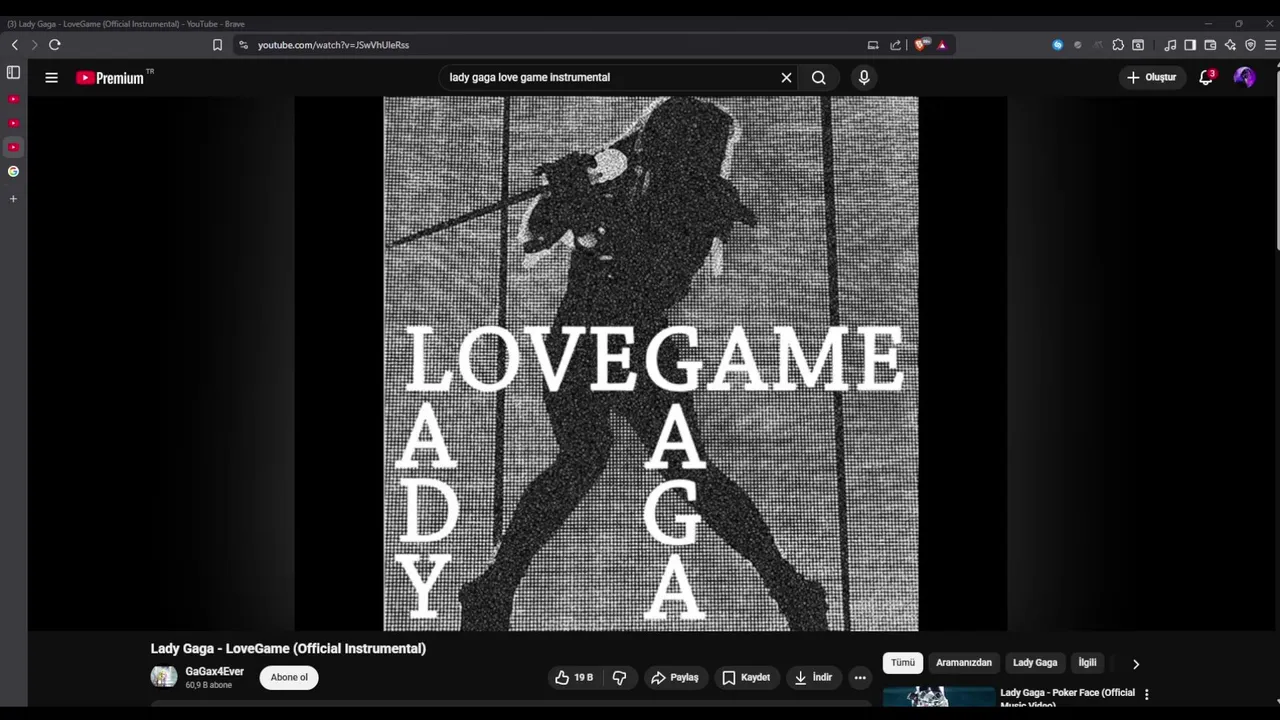Switch to the Google tab in vertical tabs
The height and width of the screenshot is (720, 1280).
pyautogui.click(x=13, y=172)
